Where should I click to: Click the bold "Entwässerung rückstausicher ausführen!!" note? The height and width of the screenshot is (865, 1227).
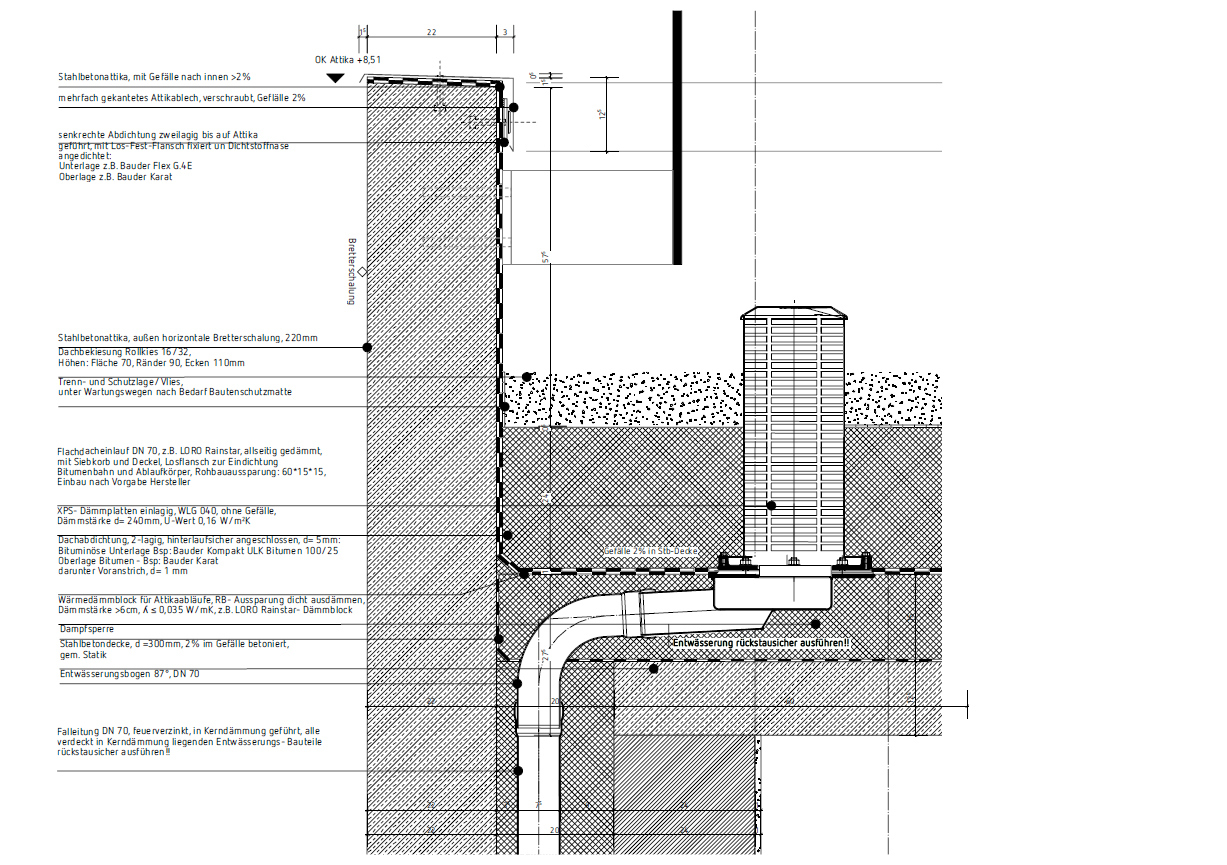pos(761,642)
